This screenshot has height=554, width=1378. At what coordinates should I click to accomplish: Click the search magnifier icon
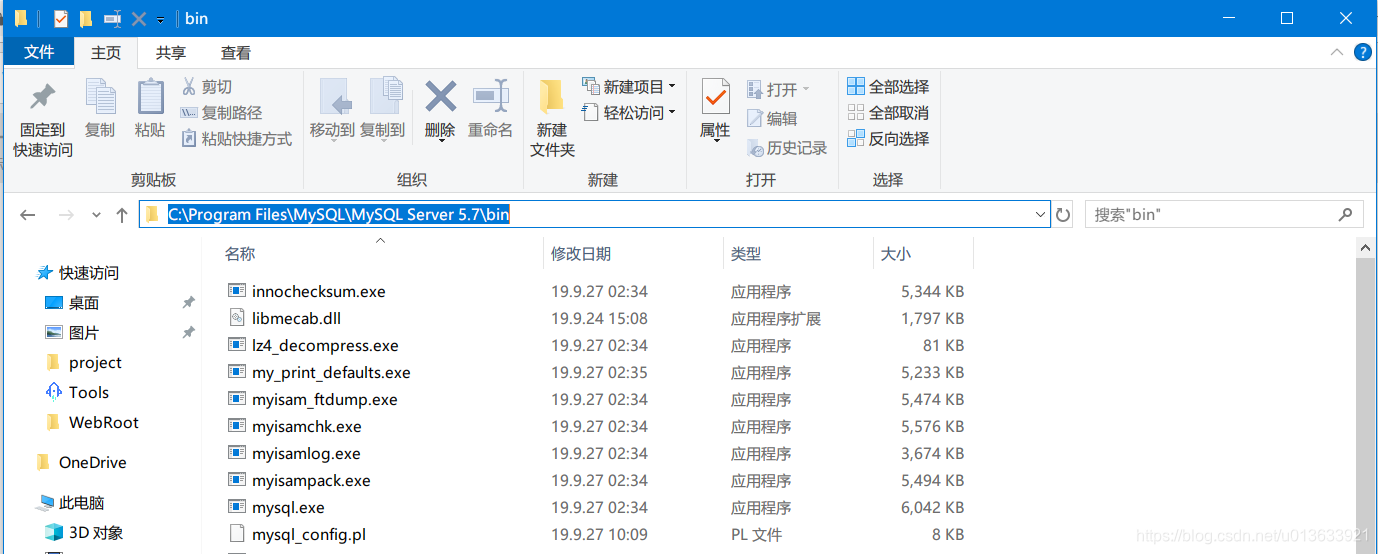pyautogui.click(x=1346, y=214)
